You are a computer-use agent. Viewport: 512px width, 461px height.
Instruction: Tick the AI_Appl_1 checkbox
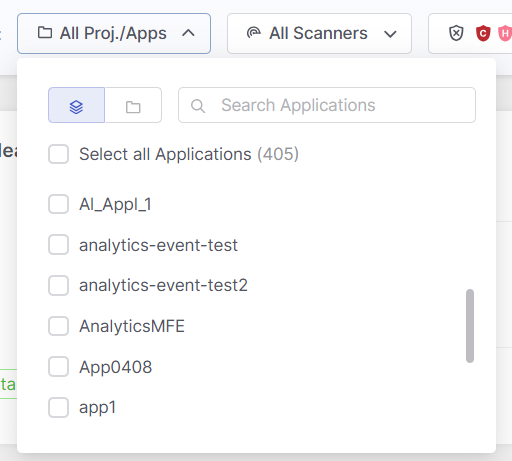coord(59,204)
